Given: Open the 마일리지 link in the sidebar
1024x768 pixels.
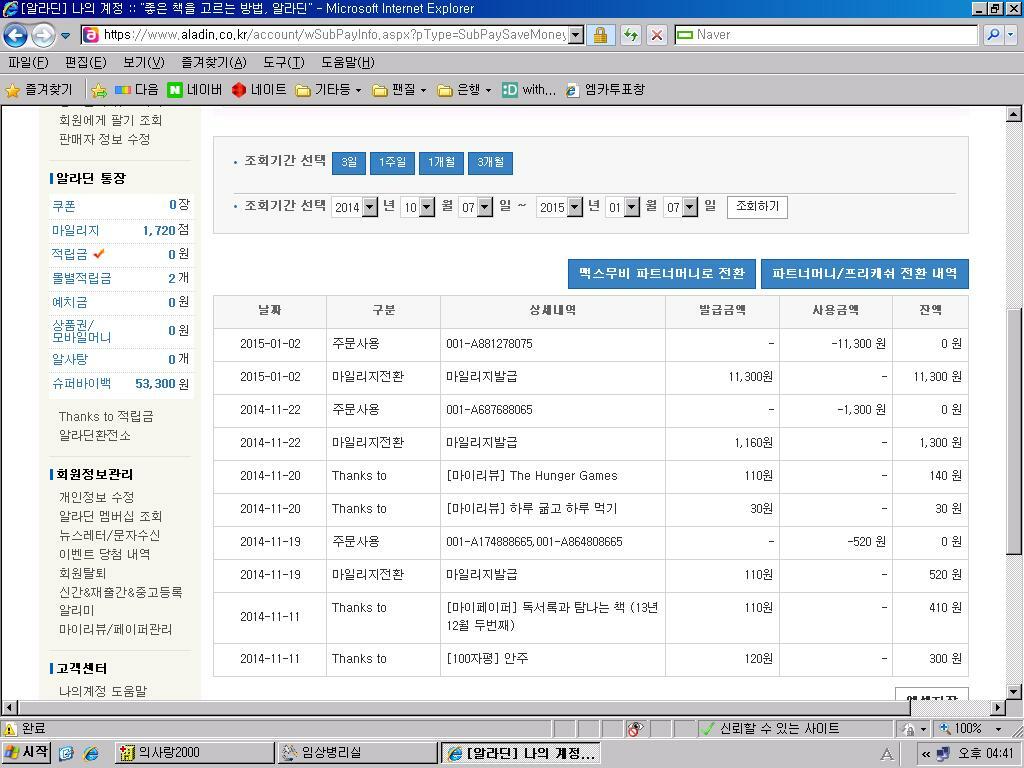Looking at the screenshot, I should click(x=76, y=230).
